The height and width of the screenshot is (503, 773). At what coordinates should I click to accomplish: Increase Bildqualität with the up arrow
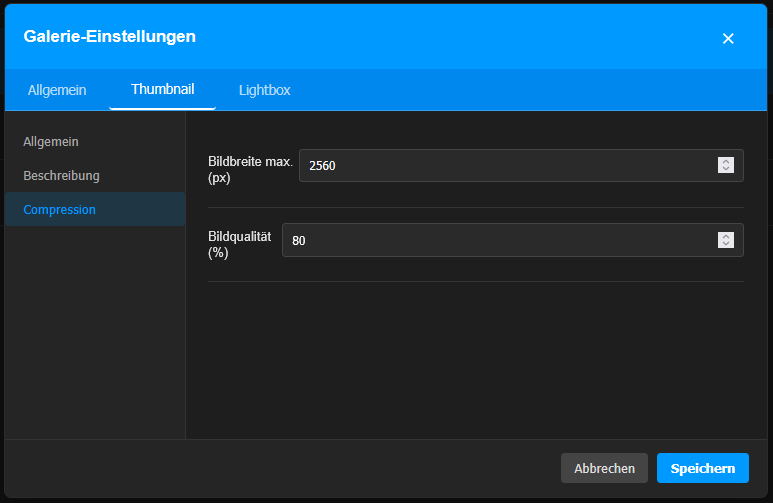click(x=726, y=236)
